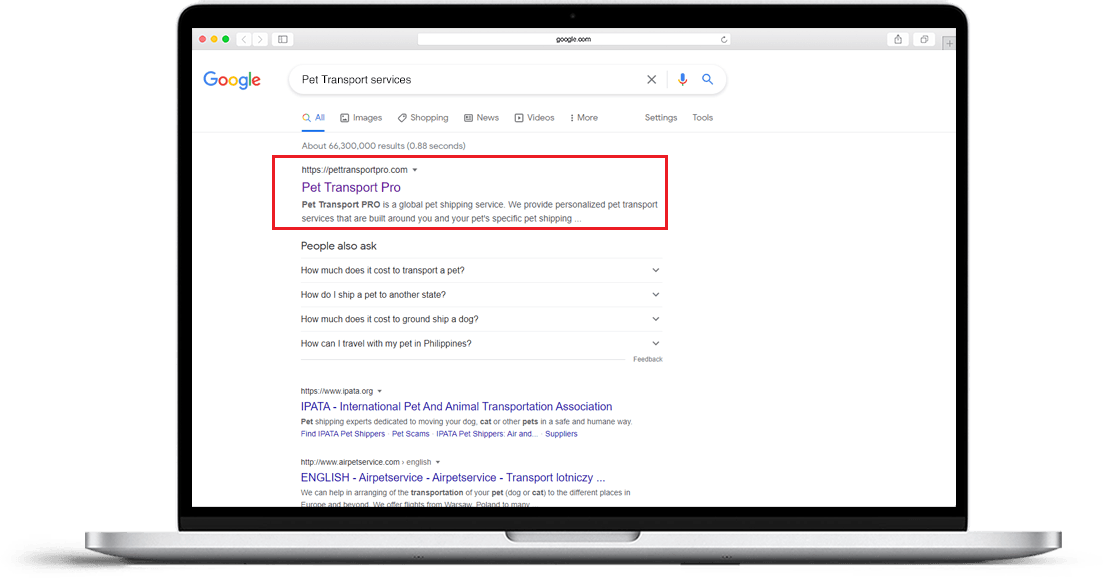Image resolution: width=1103 pixels, height=578 pixels.
Task: Open the IPATA International Pet Transportation link
Action: (457, 406)
